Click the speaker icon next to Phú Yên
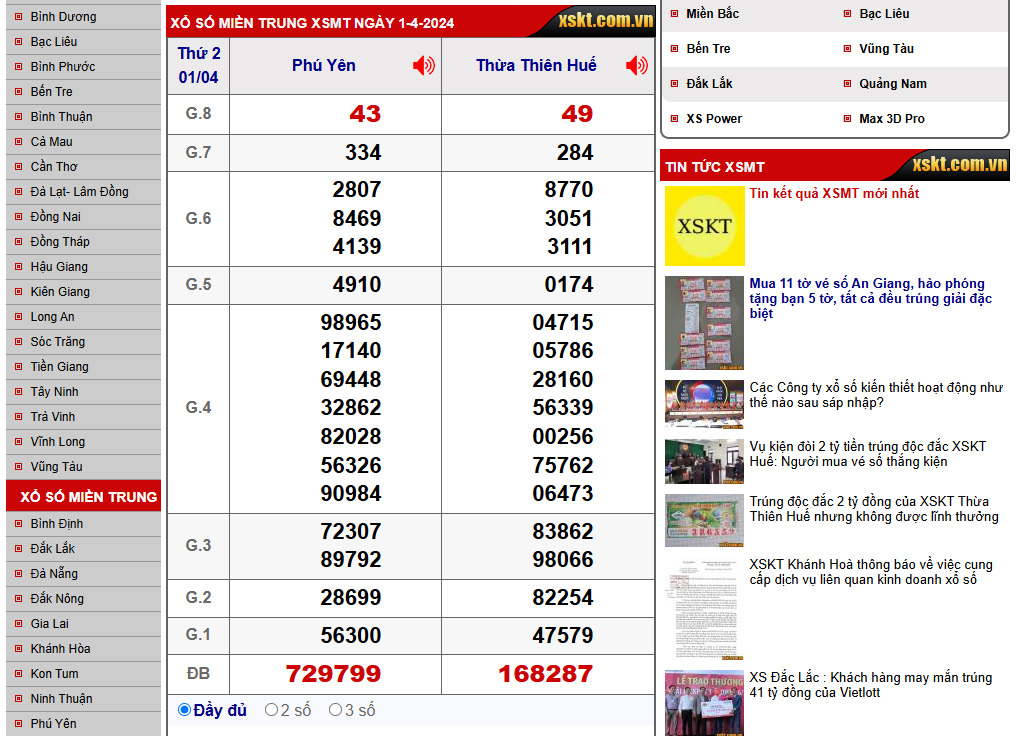The height and width of the screenshot is (736, 1034). 425,63
